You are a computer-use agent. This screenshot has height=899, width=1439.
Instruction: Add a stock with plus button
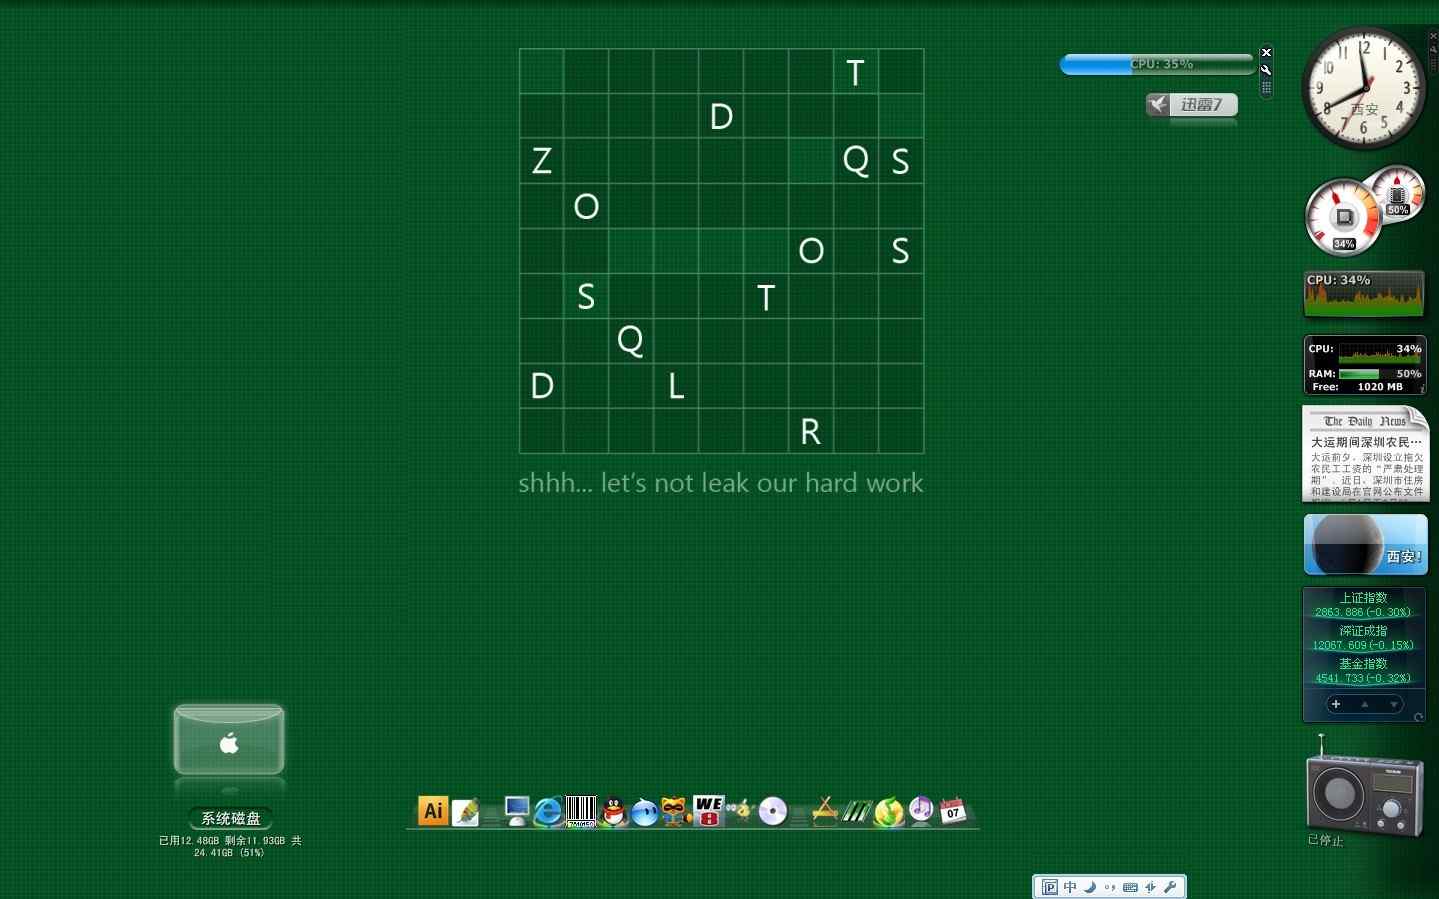(x=1336, y=705)
